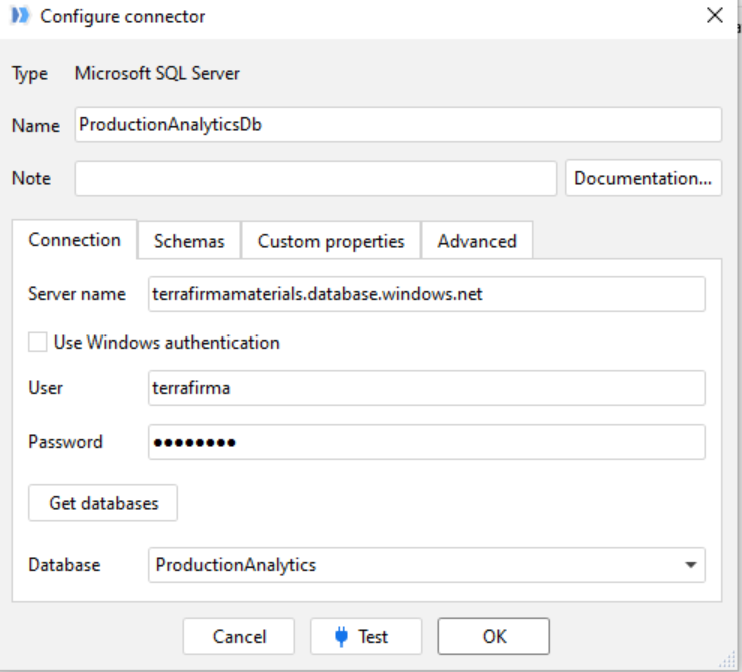
Task: Confirm settings with the OK button
Action: (493, 636)
